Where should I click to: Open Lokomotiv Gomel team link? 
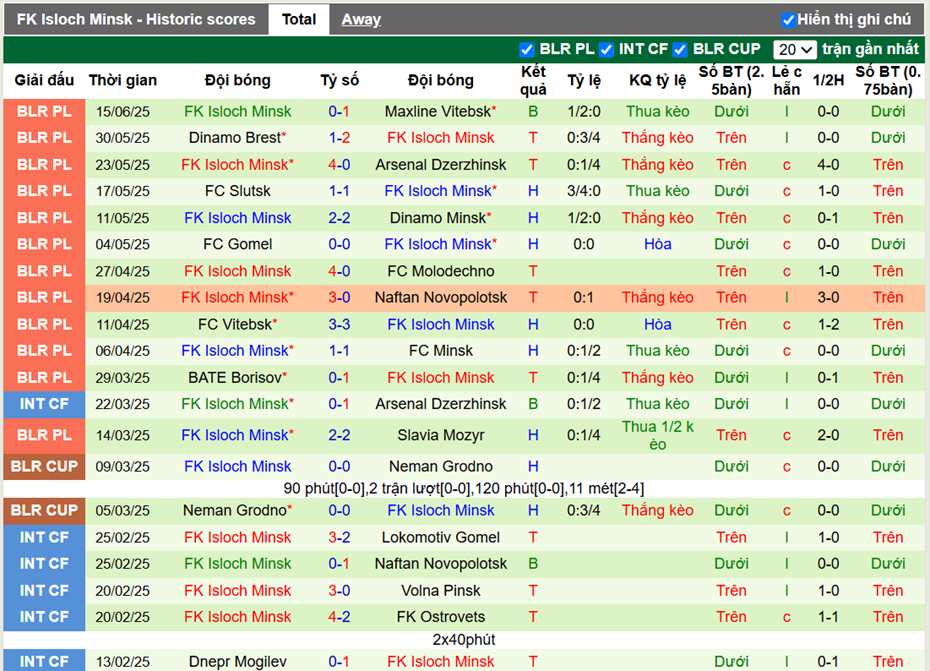point(441,538)
